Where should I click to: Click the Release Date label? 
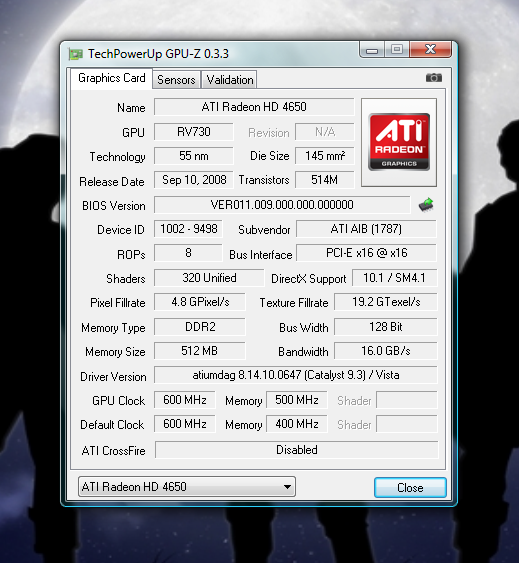(112, 182)
